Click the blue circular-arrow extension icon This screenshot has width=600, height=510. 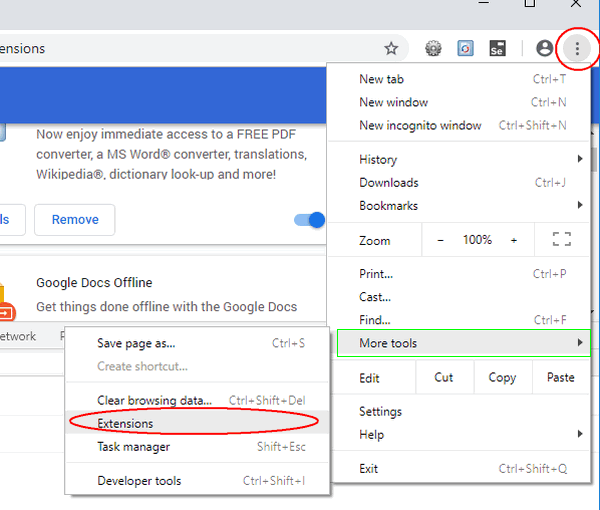point(465,49)
